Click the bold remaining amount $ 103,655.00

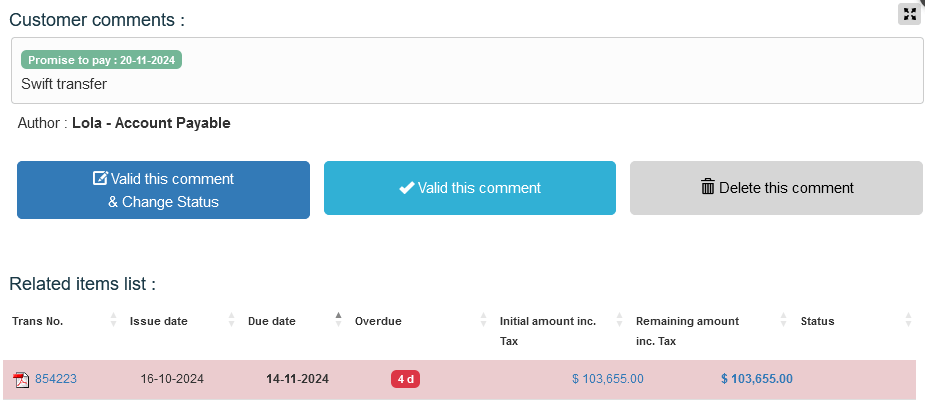click(x=756, y=379)
